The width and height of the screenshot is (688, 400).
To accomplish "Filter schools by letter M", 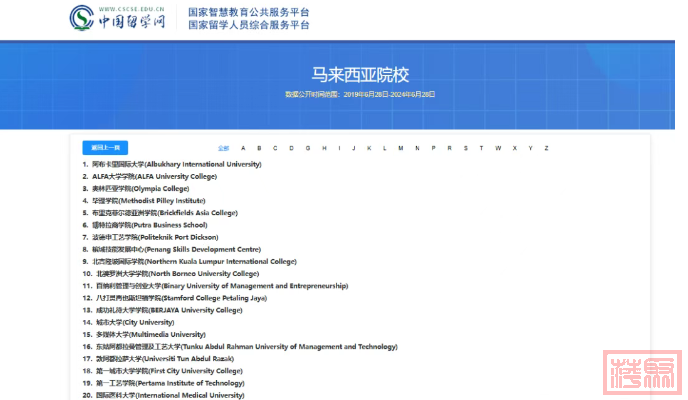I will click(x=401, y=148).
